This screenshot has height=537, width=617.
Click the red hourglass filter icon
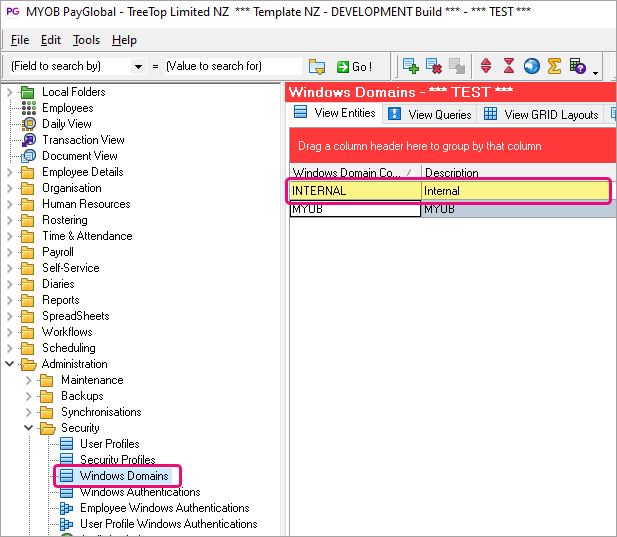click(x=509, y=66)
